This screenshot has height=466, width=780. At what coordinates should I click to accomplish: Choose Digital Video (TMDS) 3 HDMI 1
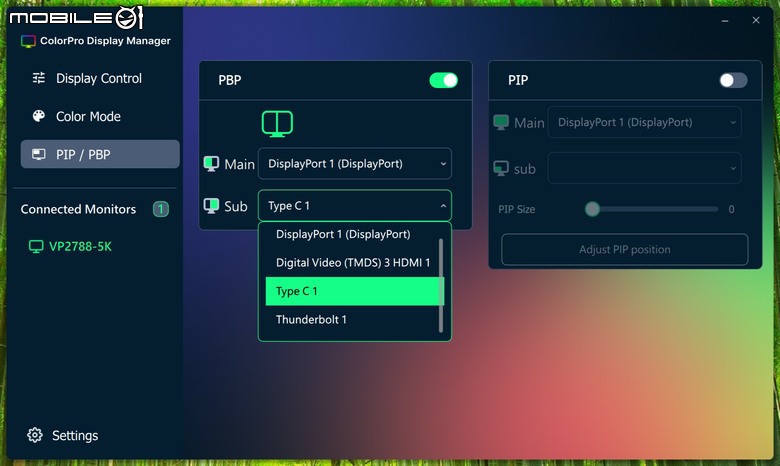click(353, 263)
